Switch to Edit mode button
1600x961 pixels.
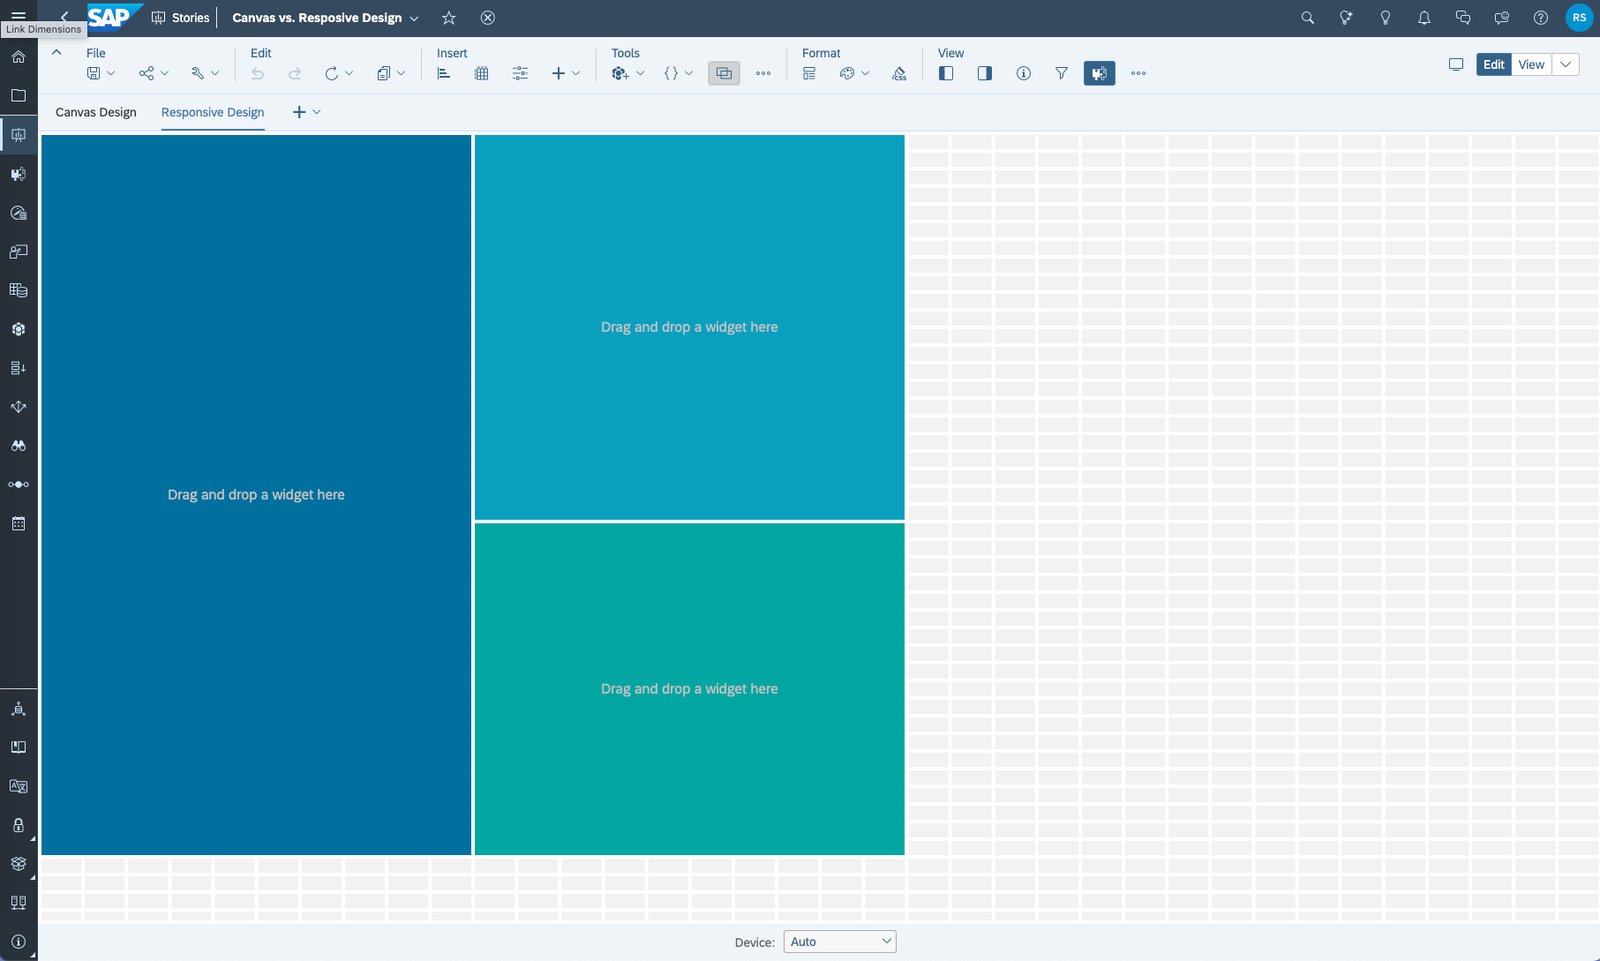1492,64
